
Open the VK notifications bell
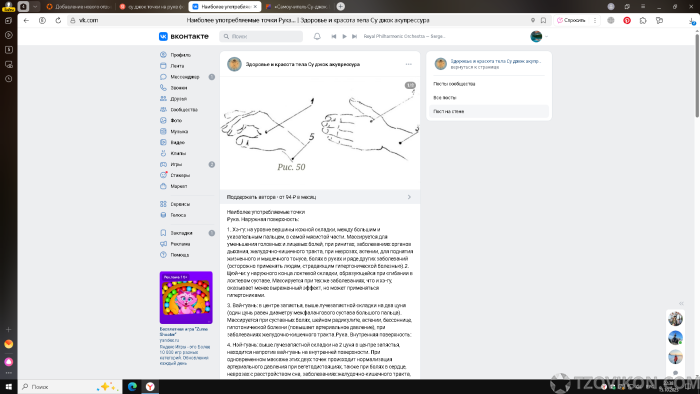317,36
